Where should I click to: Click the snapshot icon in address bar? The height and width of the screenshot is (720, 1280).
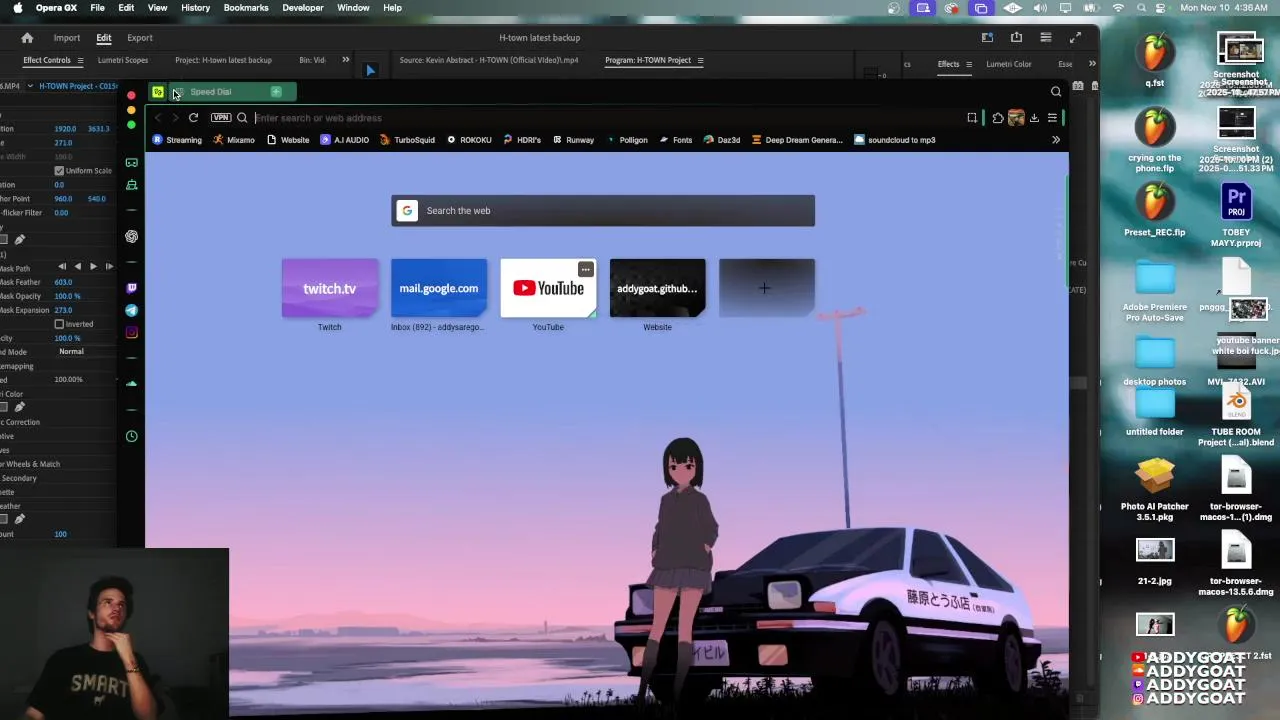tap(971, 118)
